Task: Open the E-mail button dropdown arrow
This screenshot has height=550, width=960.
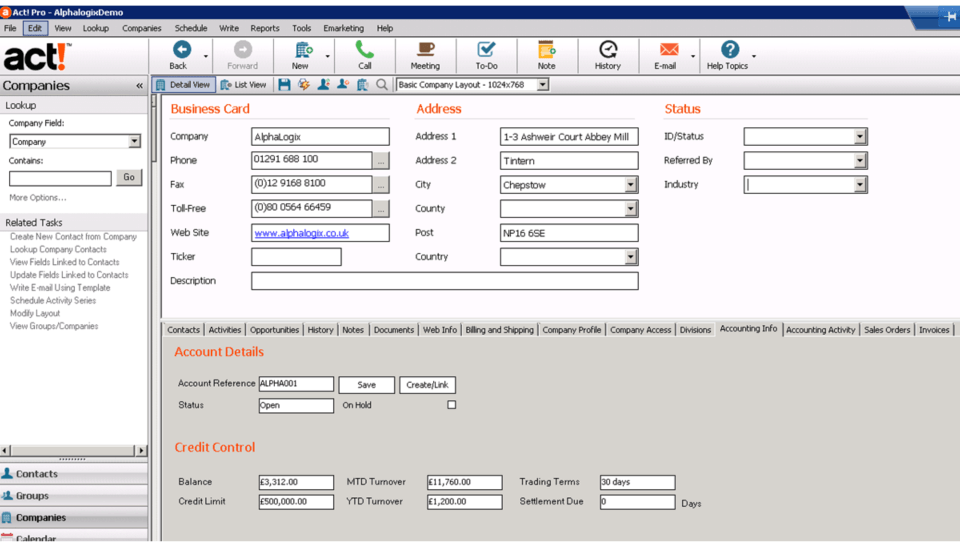Action: [x=693, y=56]
